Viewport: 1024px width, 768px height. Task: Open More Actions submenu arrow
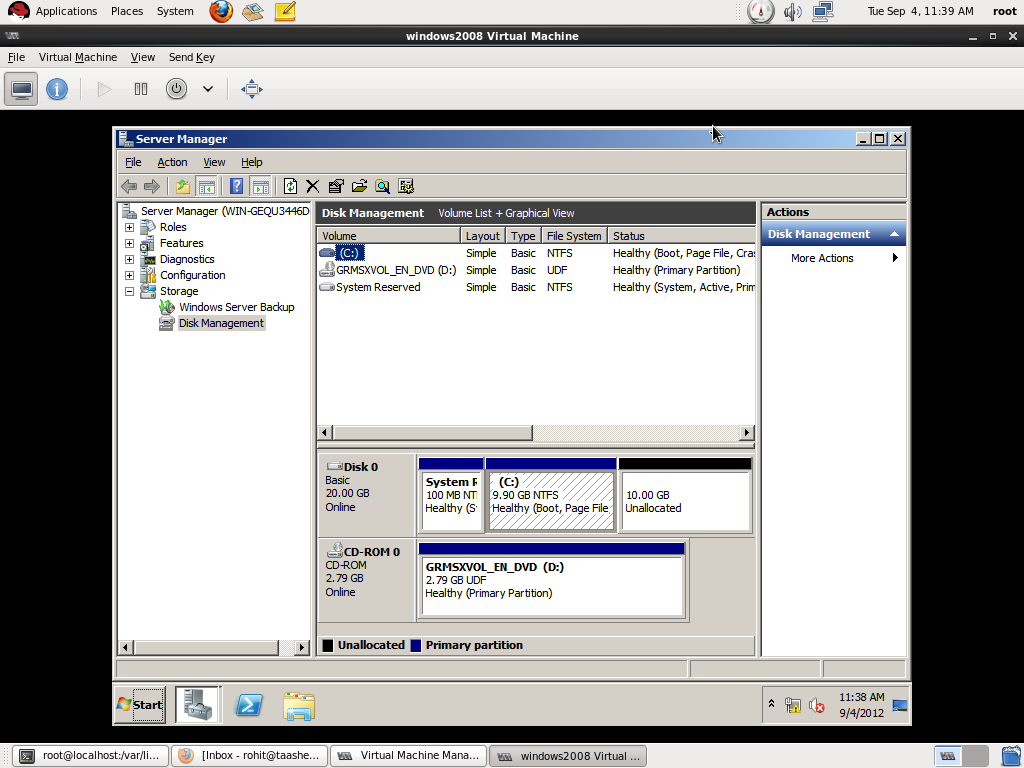895,258
